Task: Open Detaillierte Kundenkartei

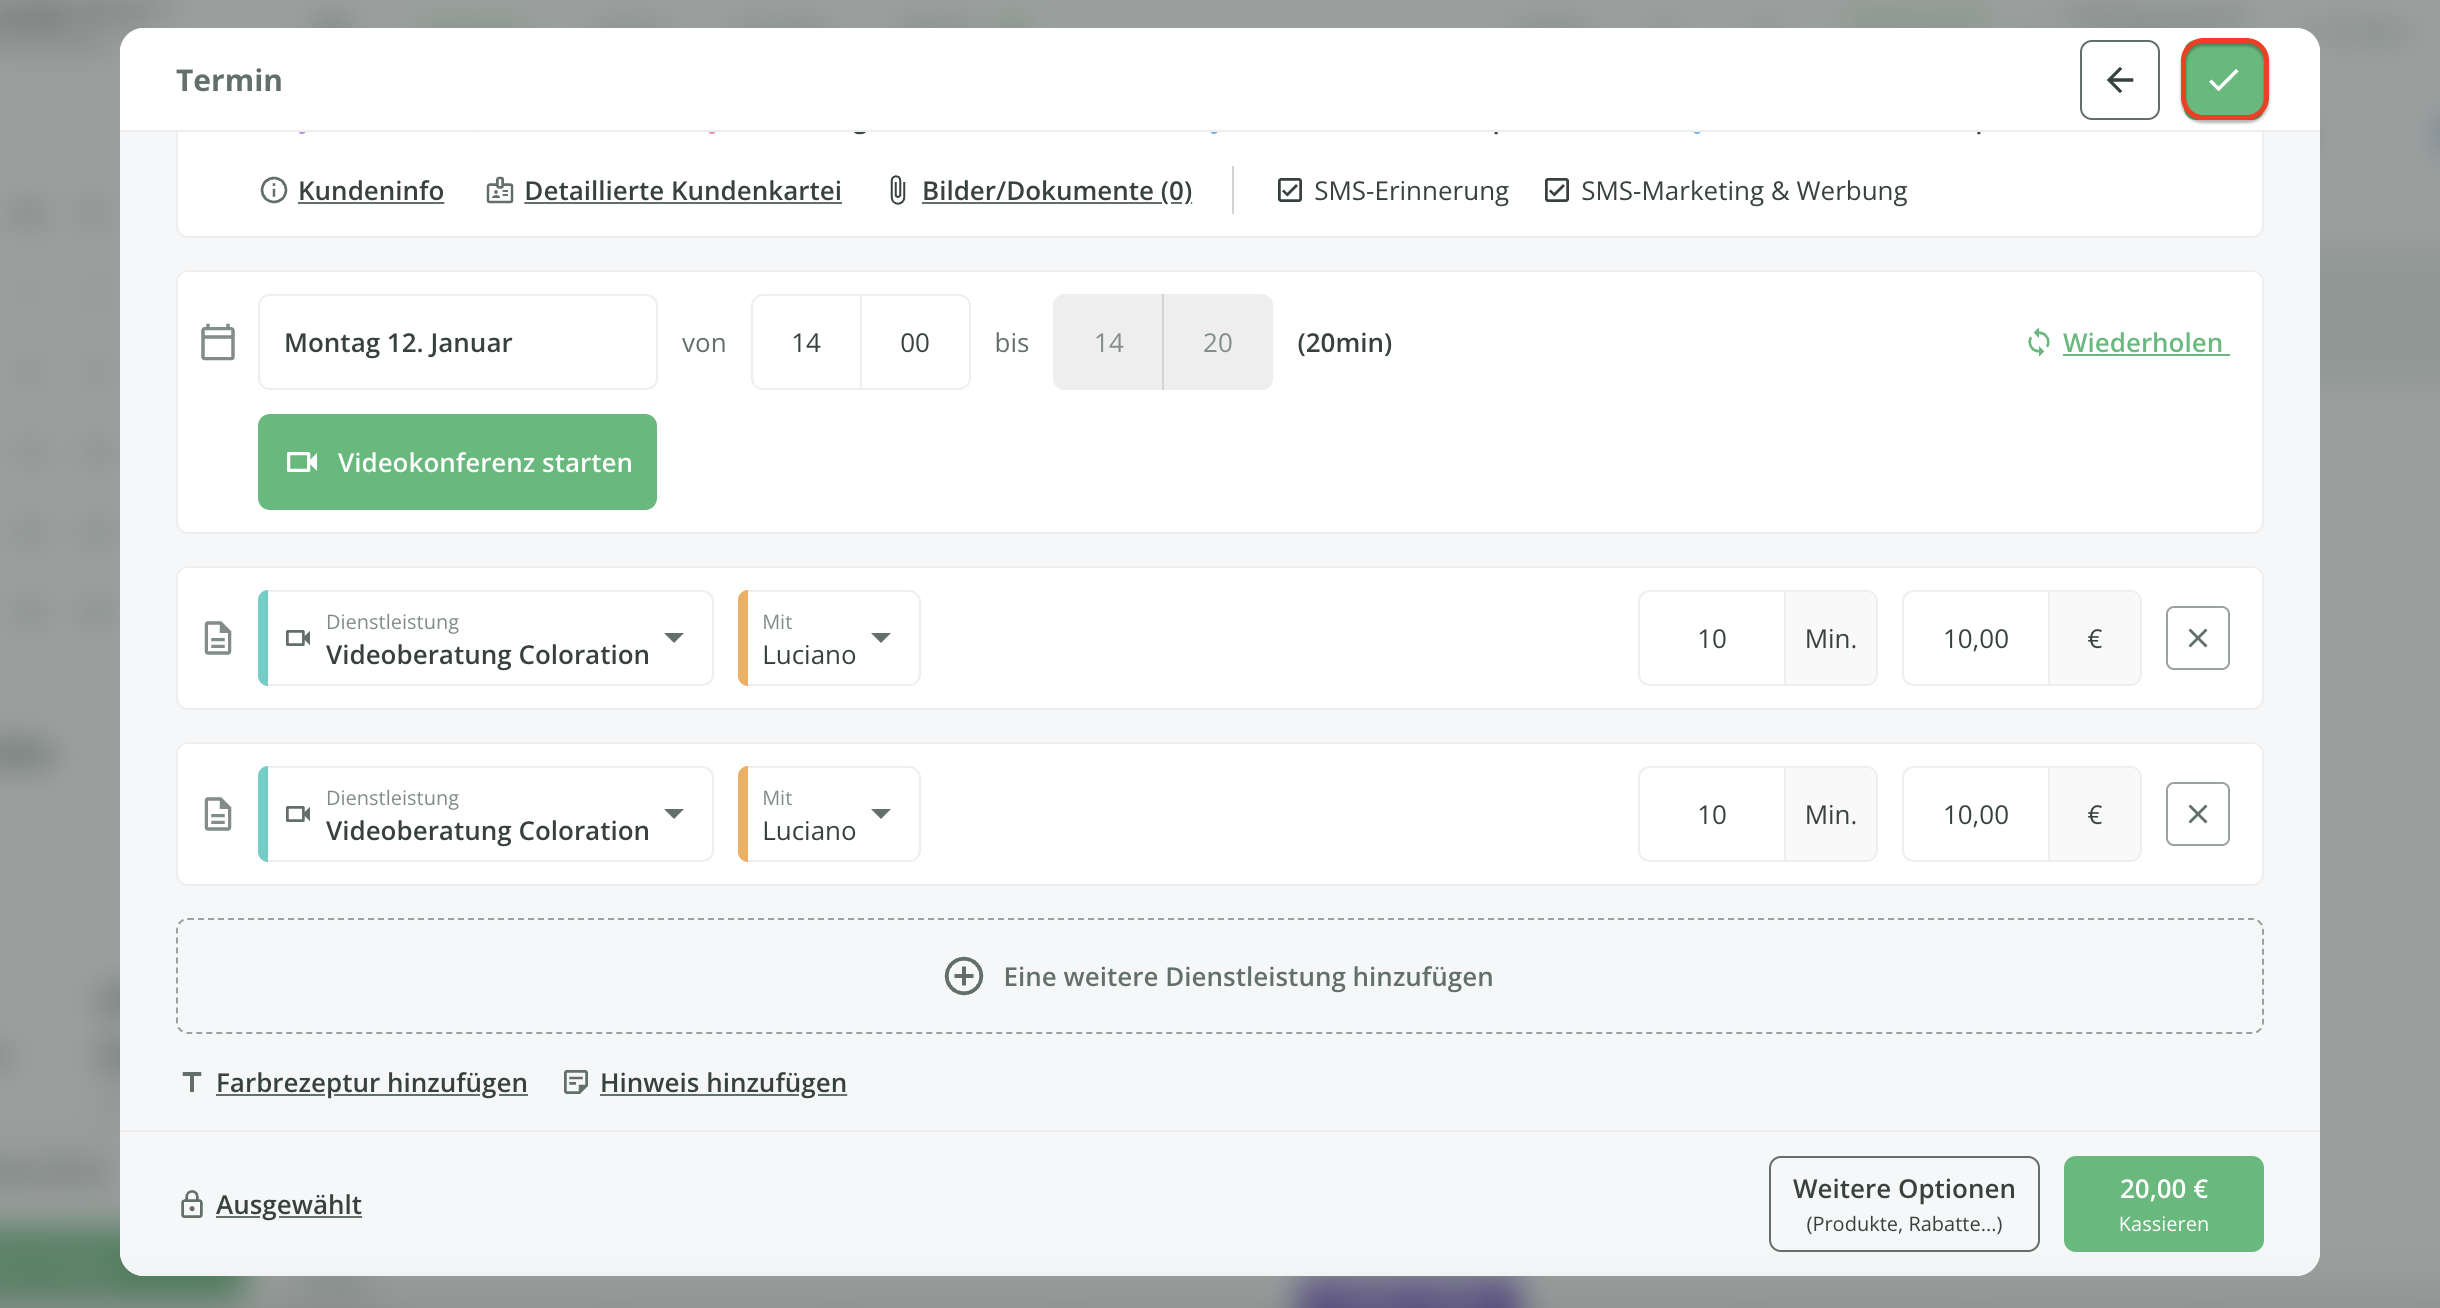Action: [682, 190]
